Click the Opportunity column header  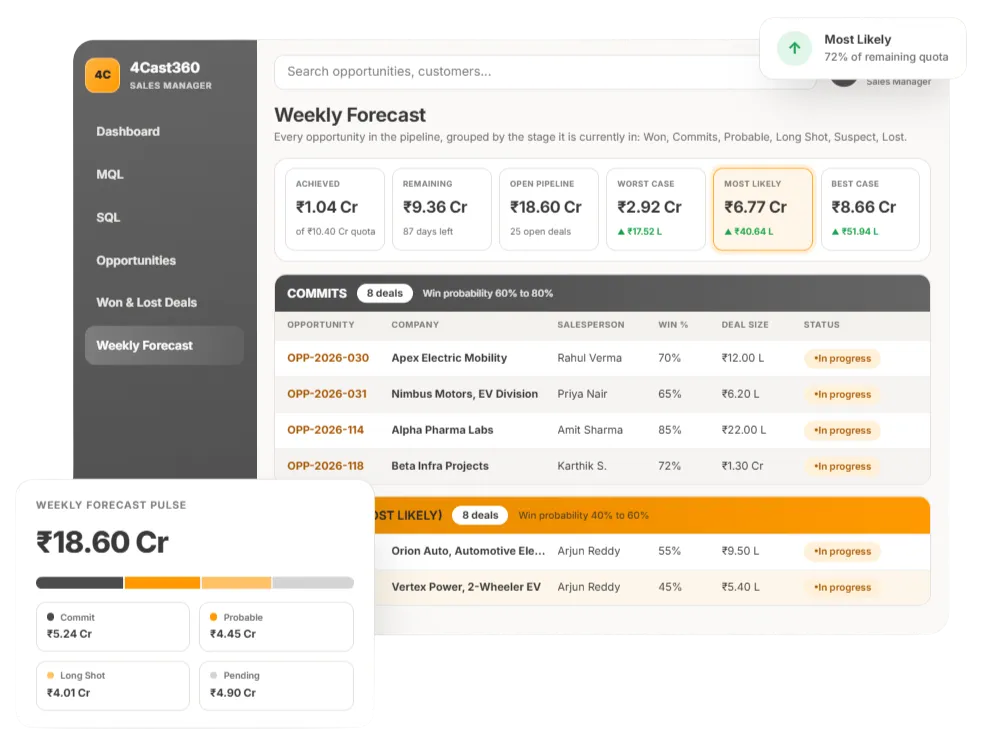click(x=321, y=324)
